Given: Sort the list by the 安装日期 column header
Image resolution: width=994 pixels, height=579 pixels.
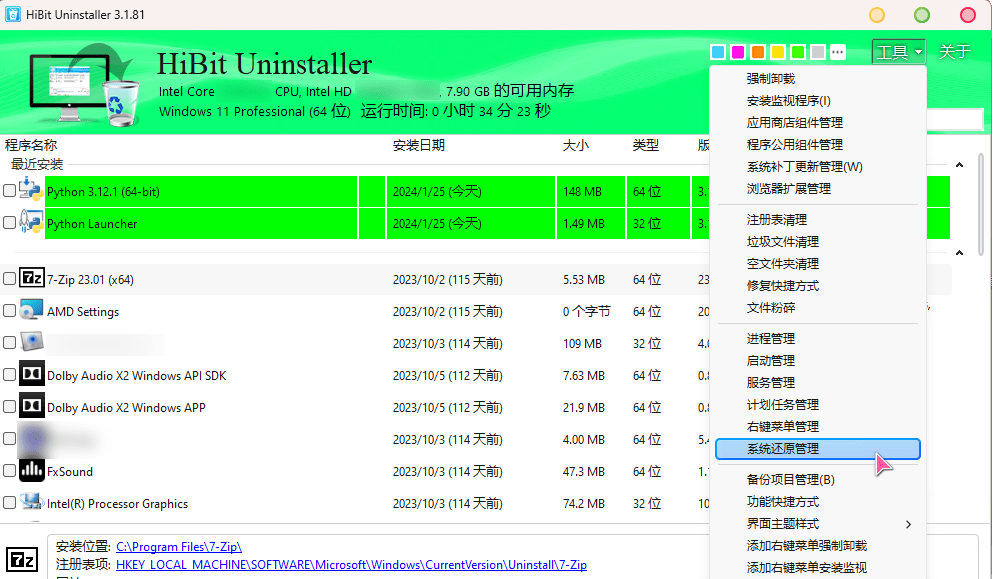Looking at the screenshot, I should (419, 145).
